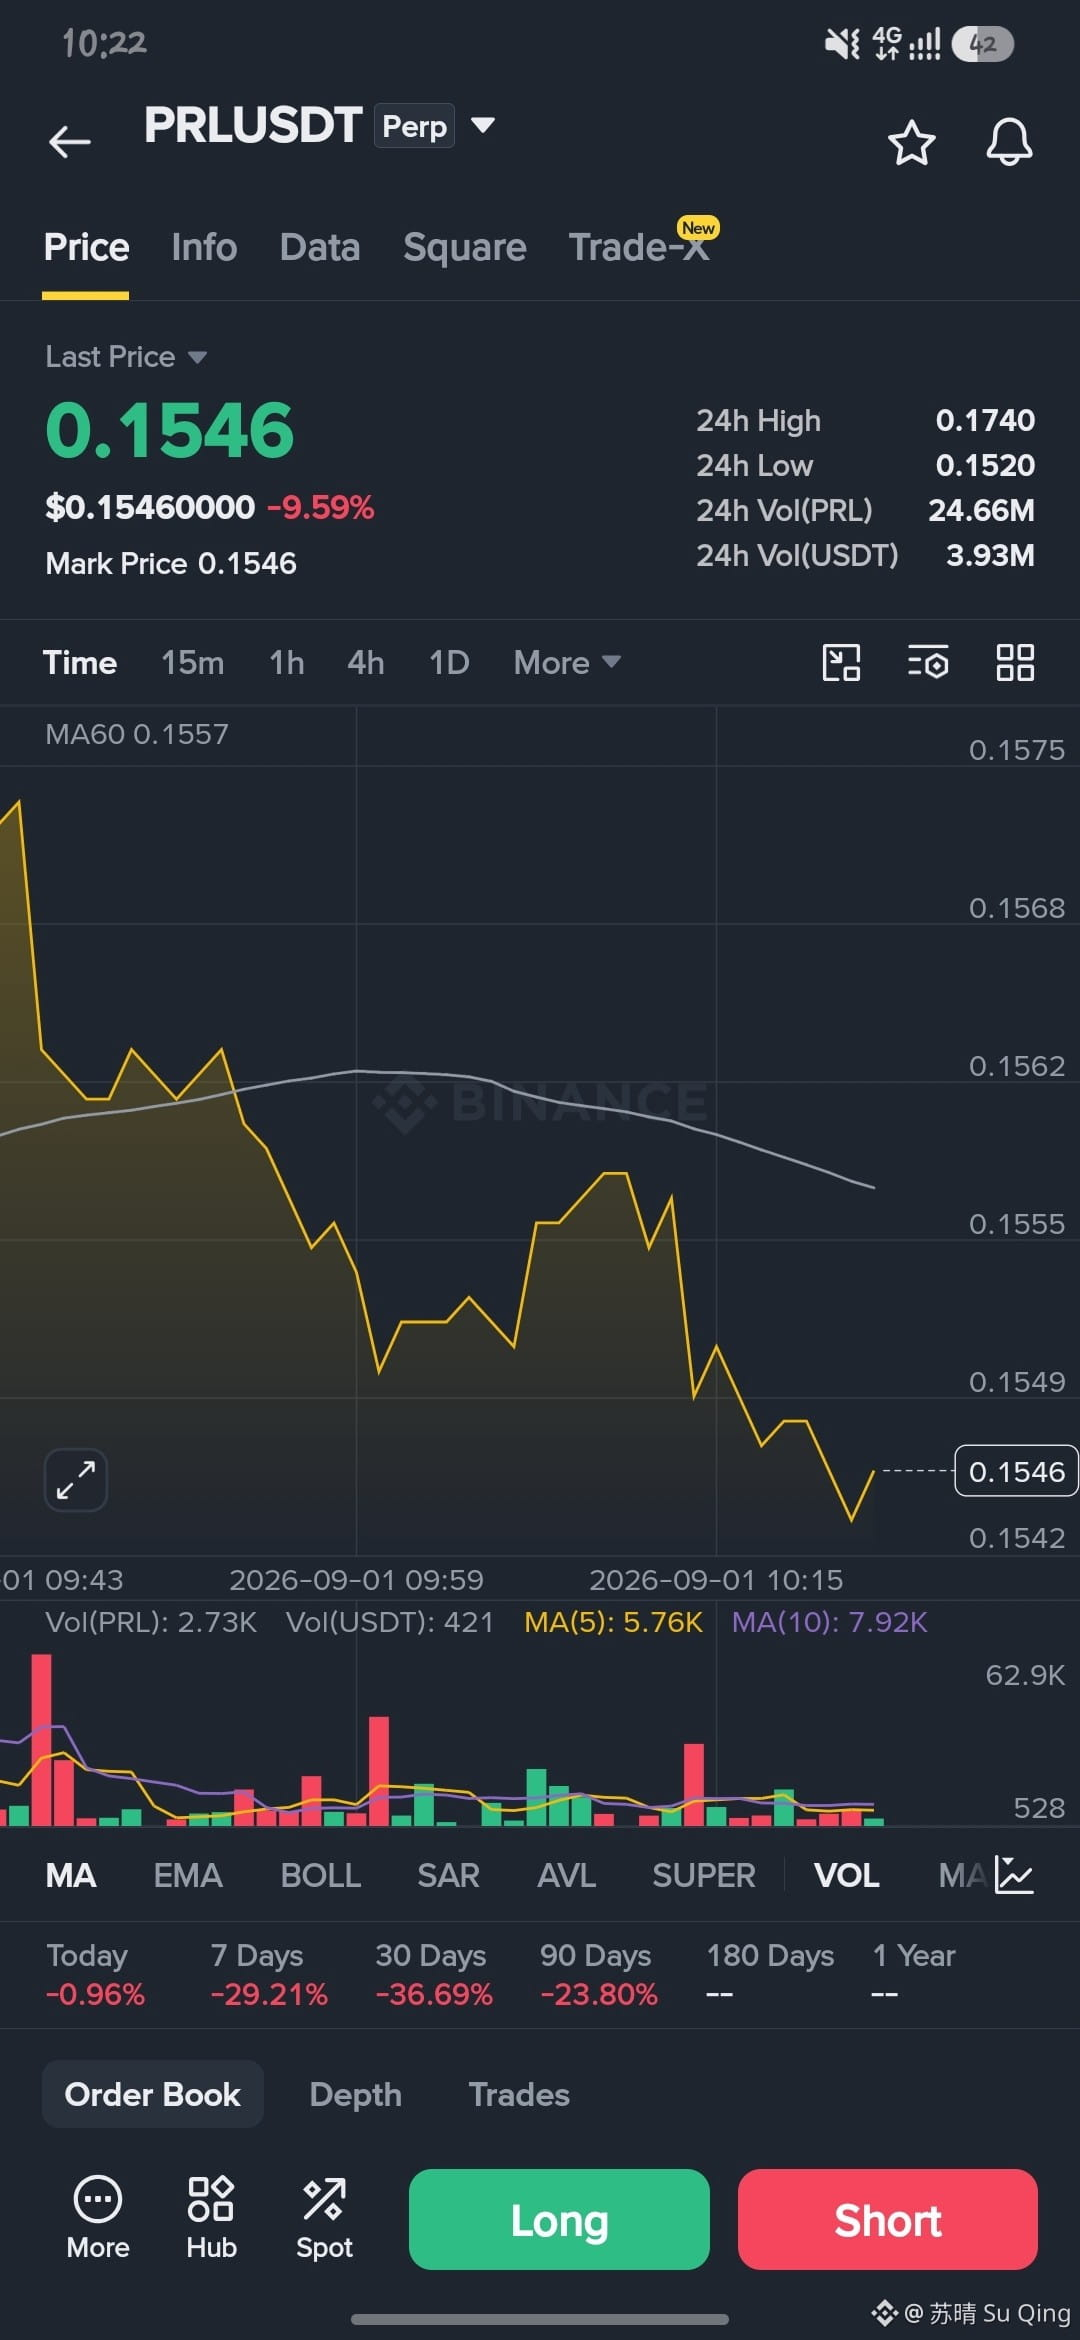Toggle the BOLL indicator
The image size is (1080, 2340).
(320, 1875)
